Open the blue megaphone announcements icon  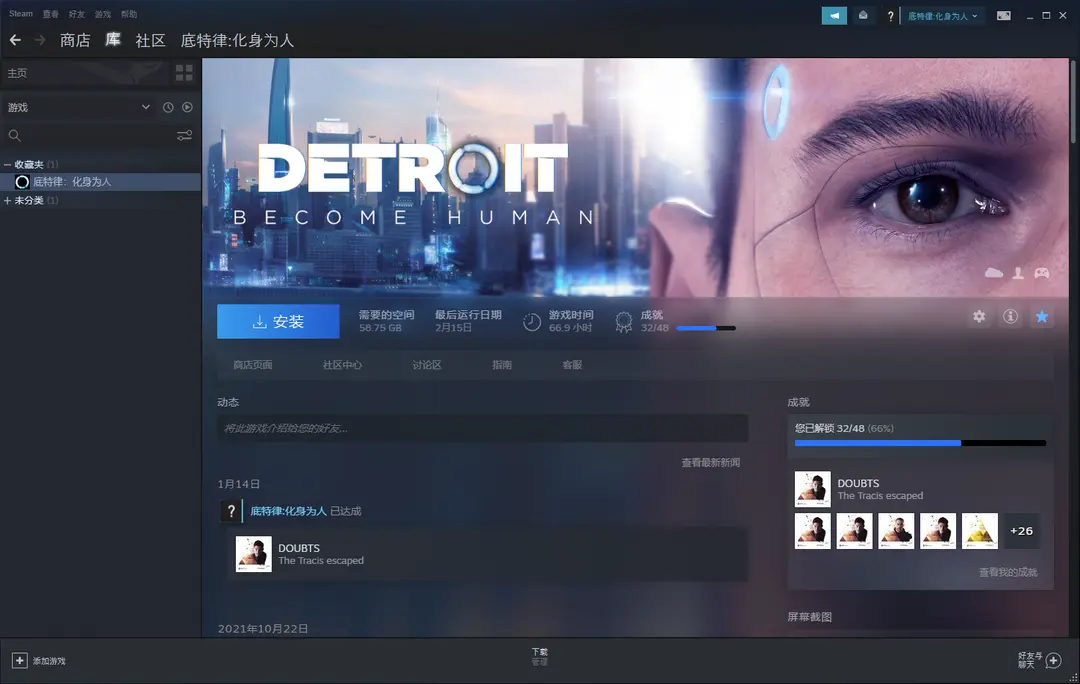834,16
